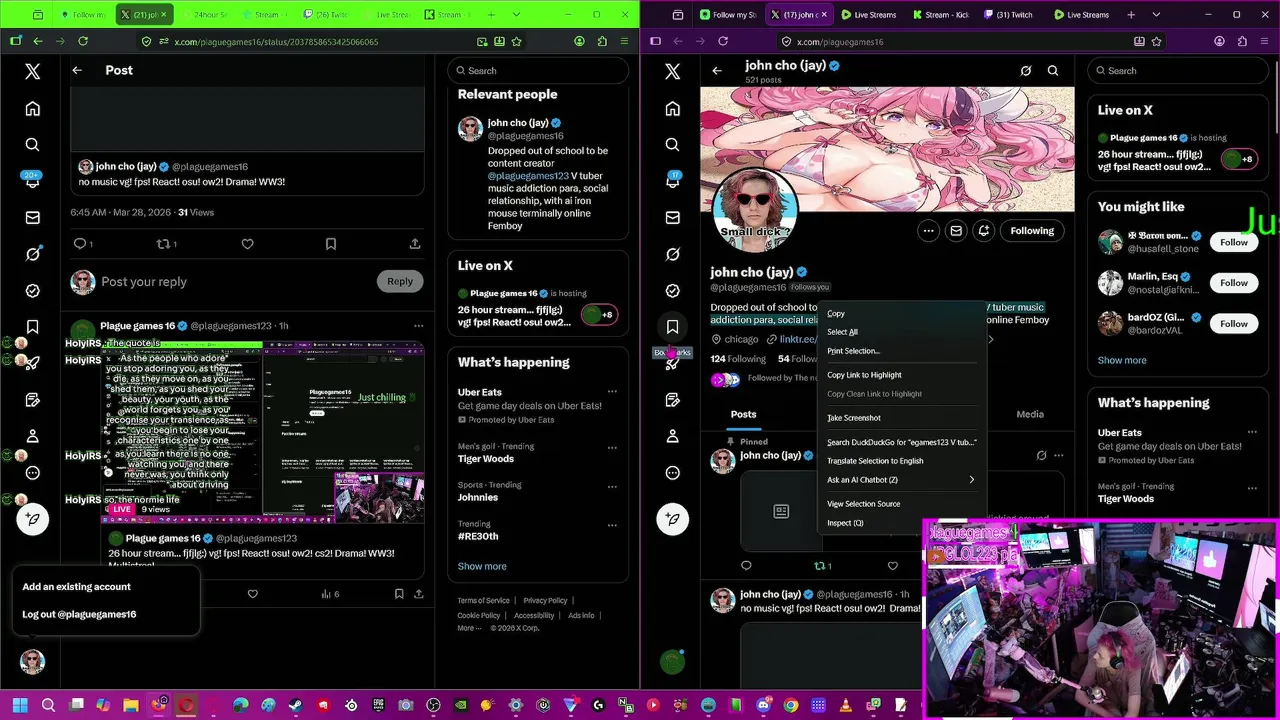Open more options on Plague games 16 live post
This screenshot has height=720, width=1280.
pos(418,326)
